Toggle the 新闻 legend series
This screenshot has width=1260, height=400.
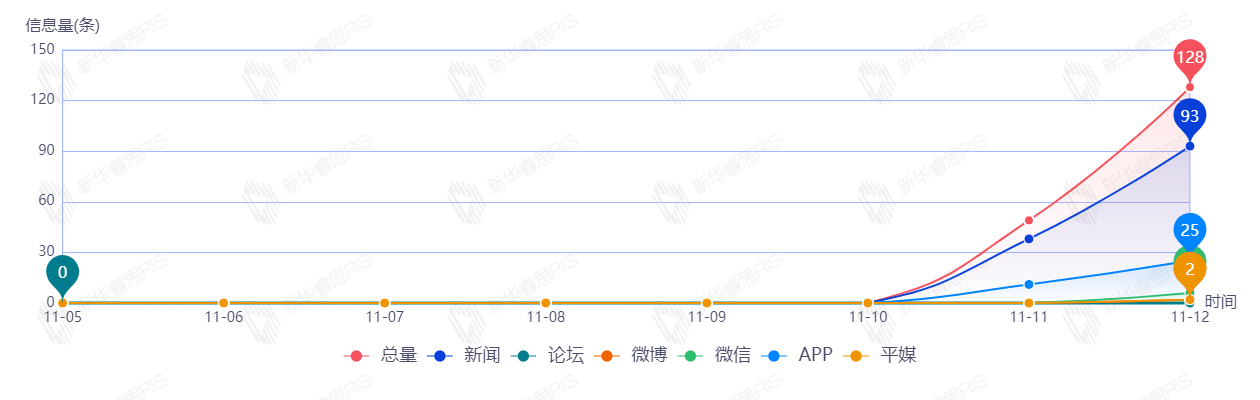(x=463, y=355)
